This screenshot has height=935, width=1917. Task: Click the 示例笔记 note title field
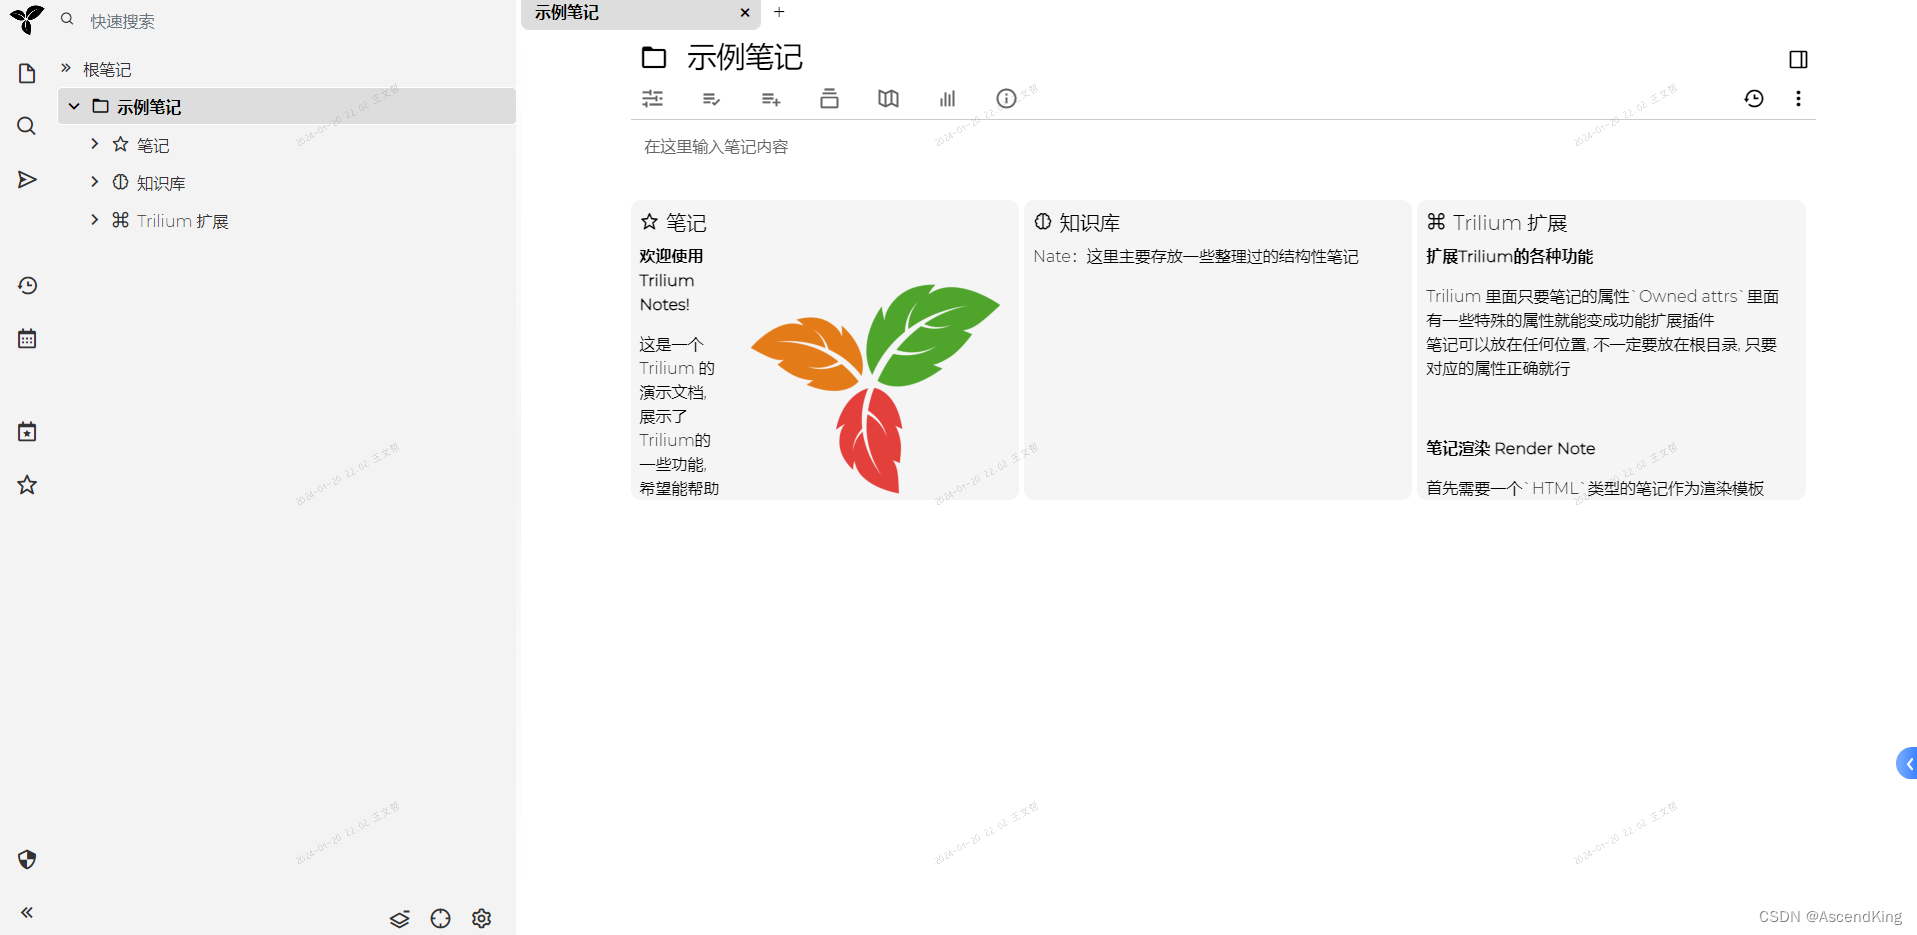[745, 57]
